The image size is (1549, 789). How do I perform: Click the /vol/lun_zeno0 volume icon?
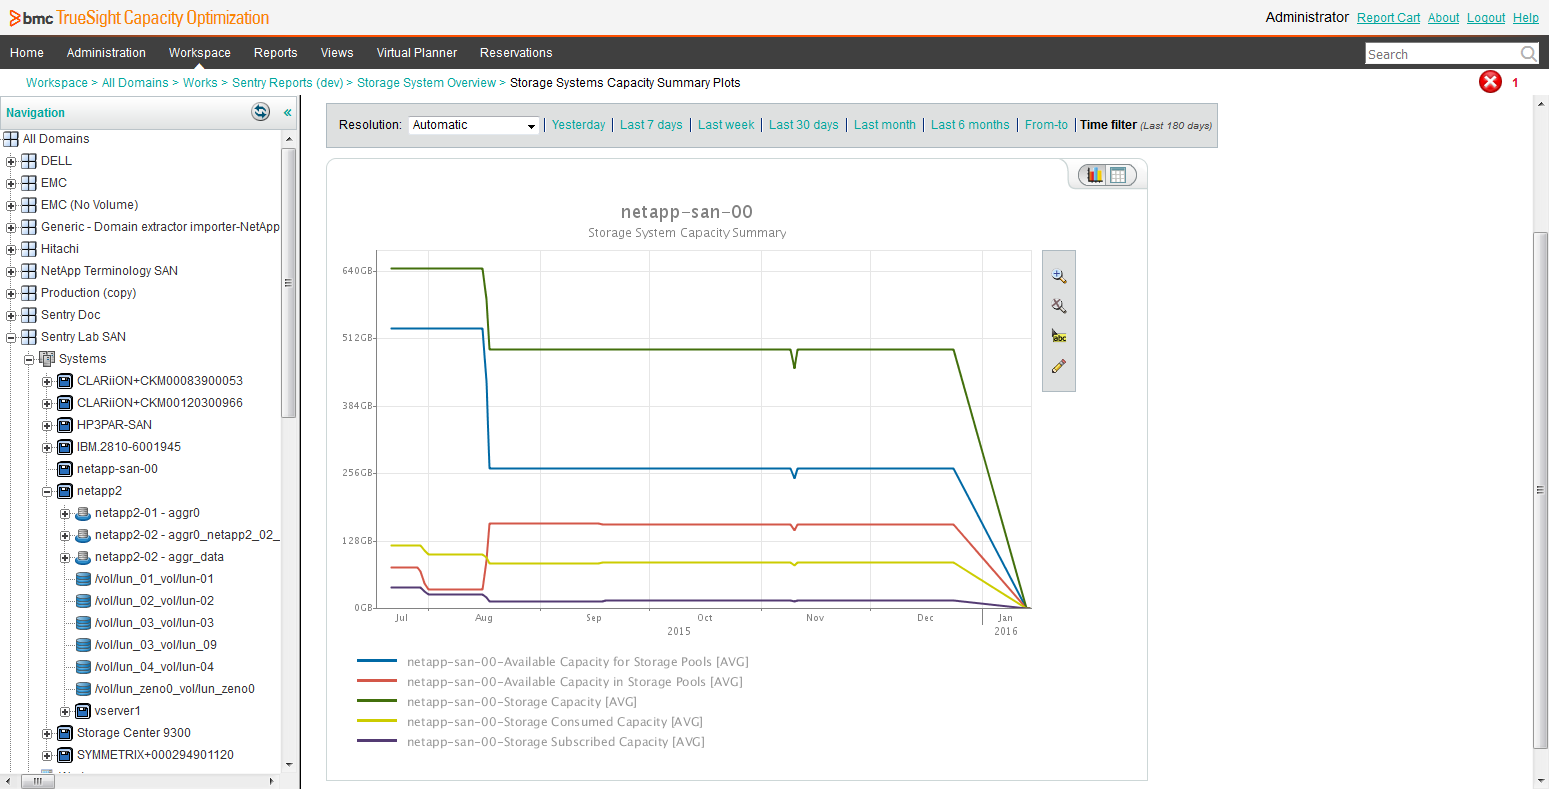click(x=83, y=689)
